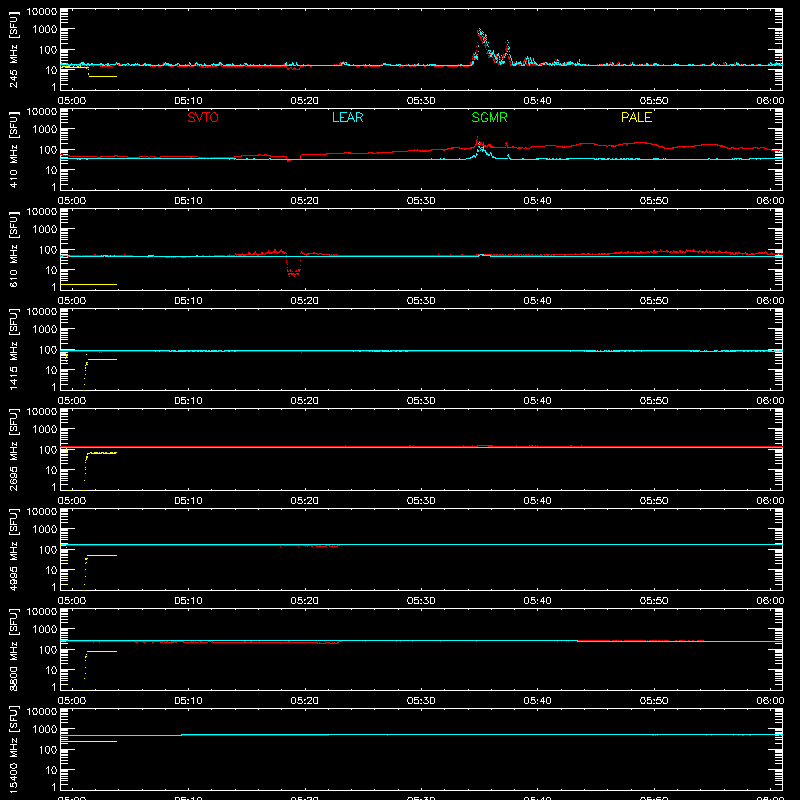800x800 pixels.
Task: Select the 245 MHz [SFU] axis title
Action: point(14,49)
